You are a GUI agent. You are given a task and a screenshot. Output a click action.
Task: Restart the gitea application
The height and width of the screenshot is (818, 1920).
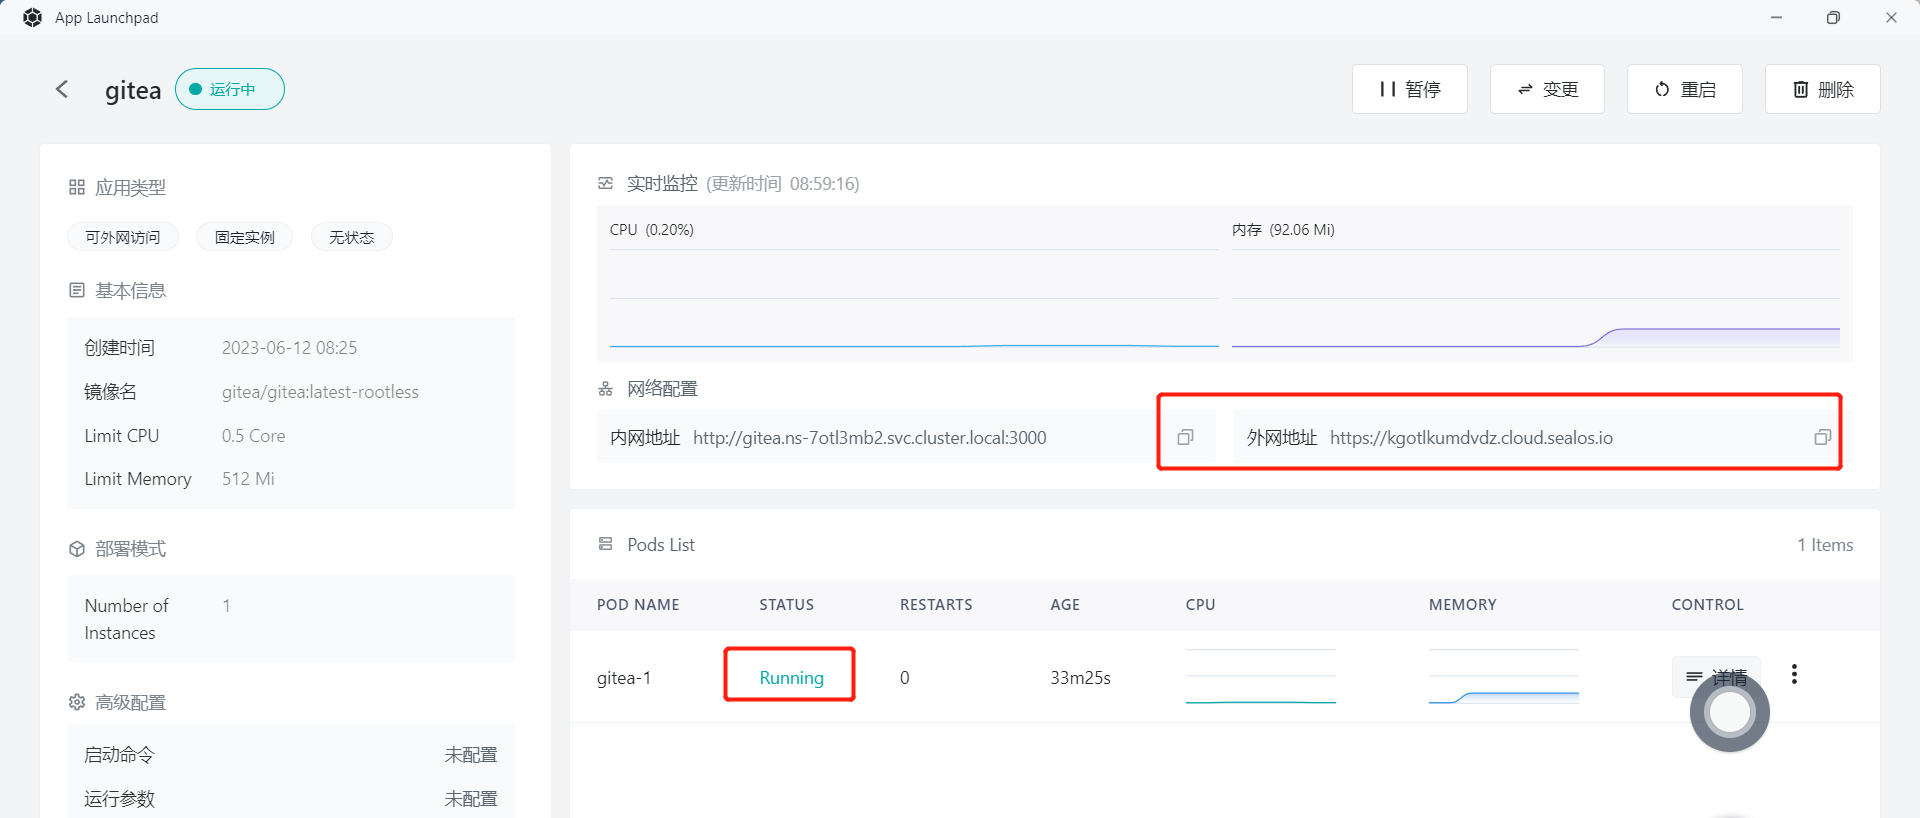coord(1684,90)
